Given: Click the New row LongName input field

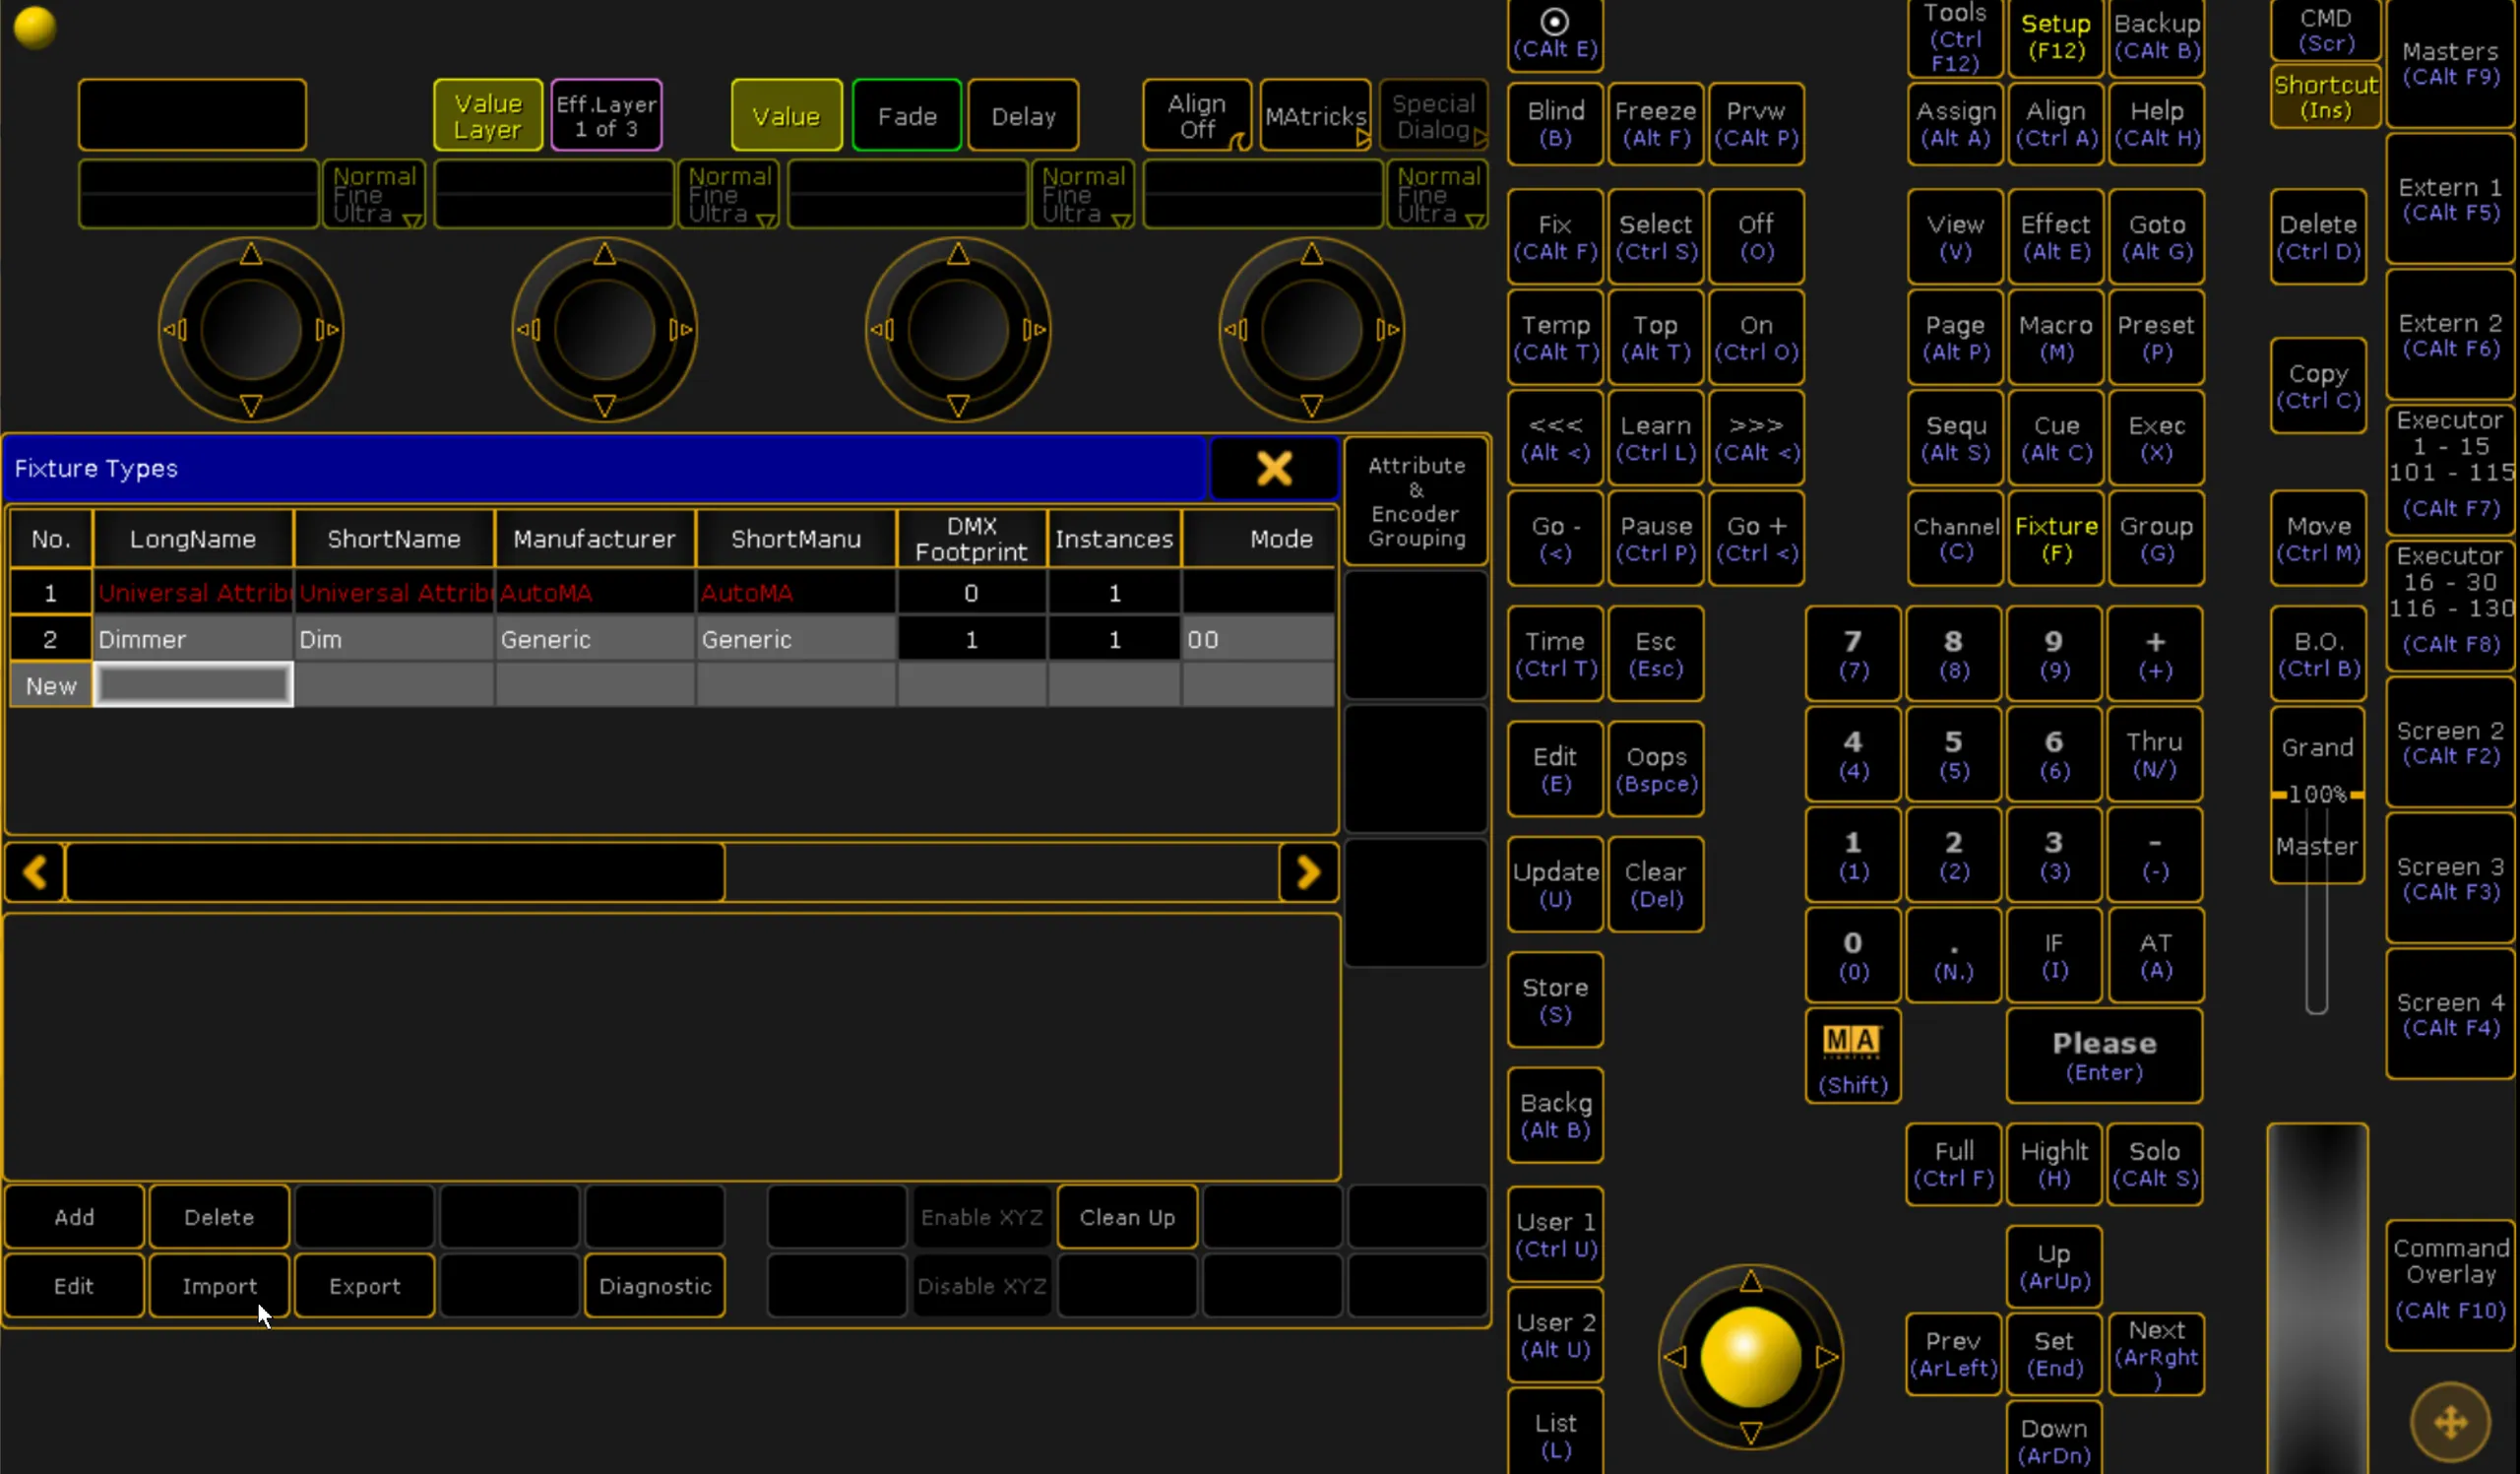Looking at the screenshot, I should (193, 685).
